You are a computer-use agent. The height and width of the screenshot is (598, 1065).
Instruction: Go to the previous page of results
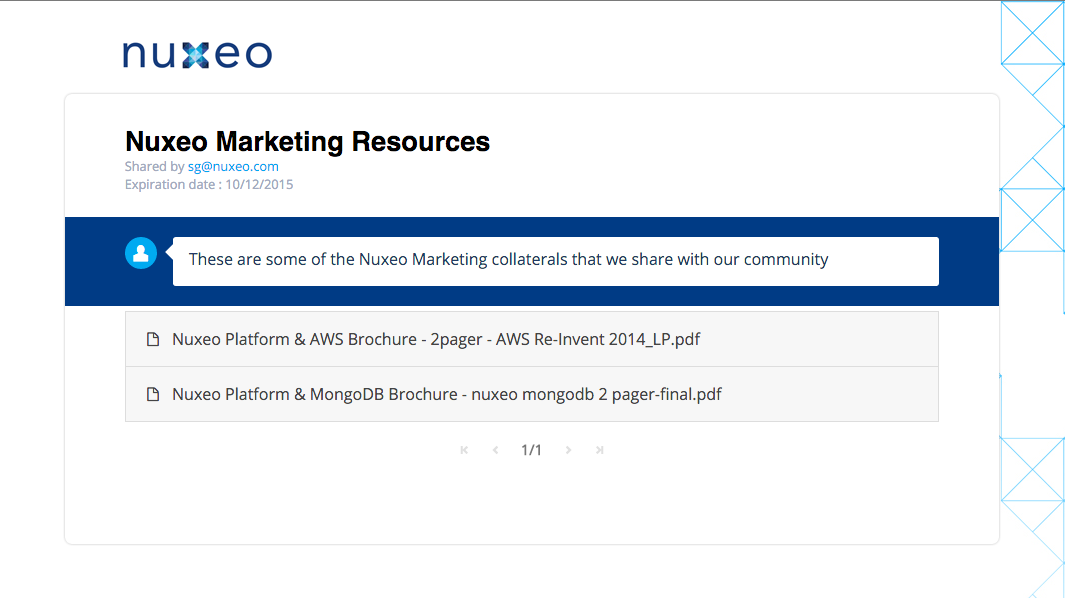click(x=496, y=450)
